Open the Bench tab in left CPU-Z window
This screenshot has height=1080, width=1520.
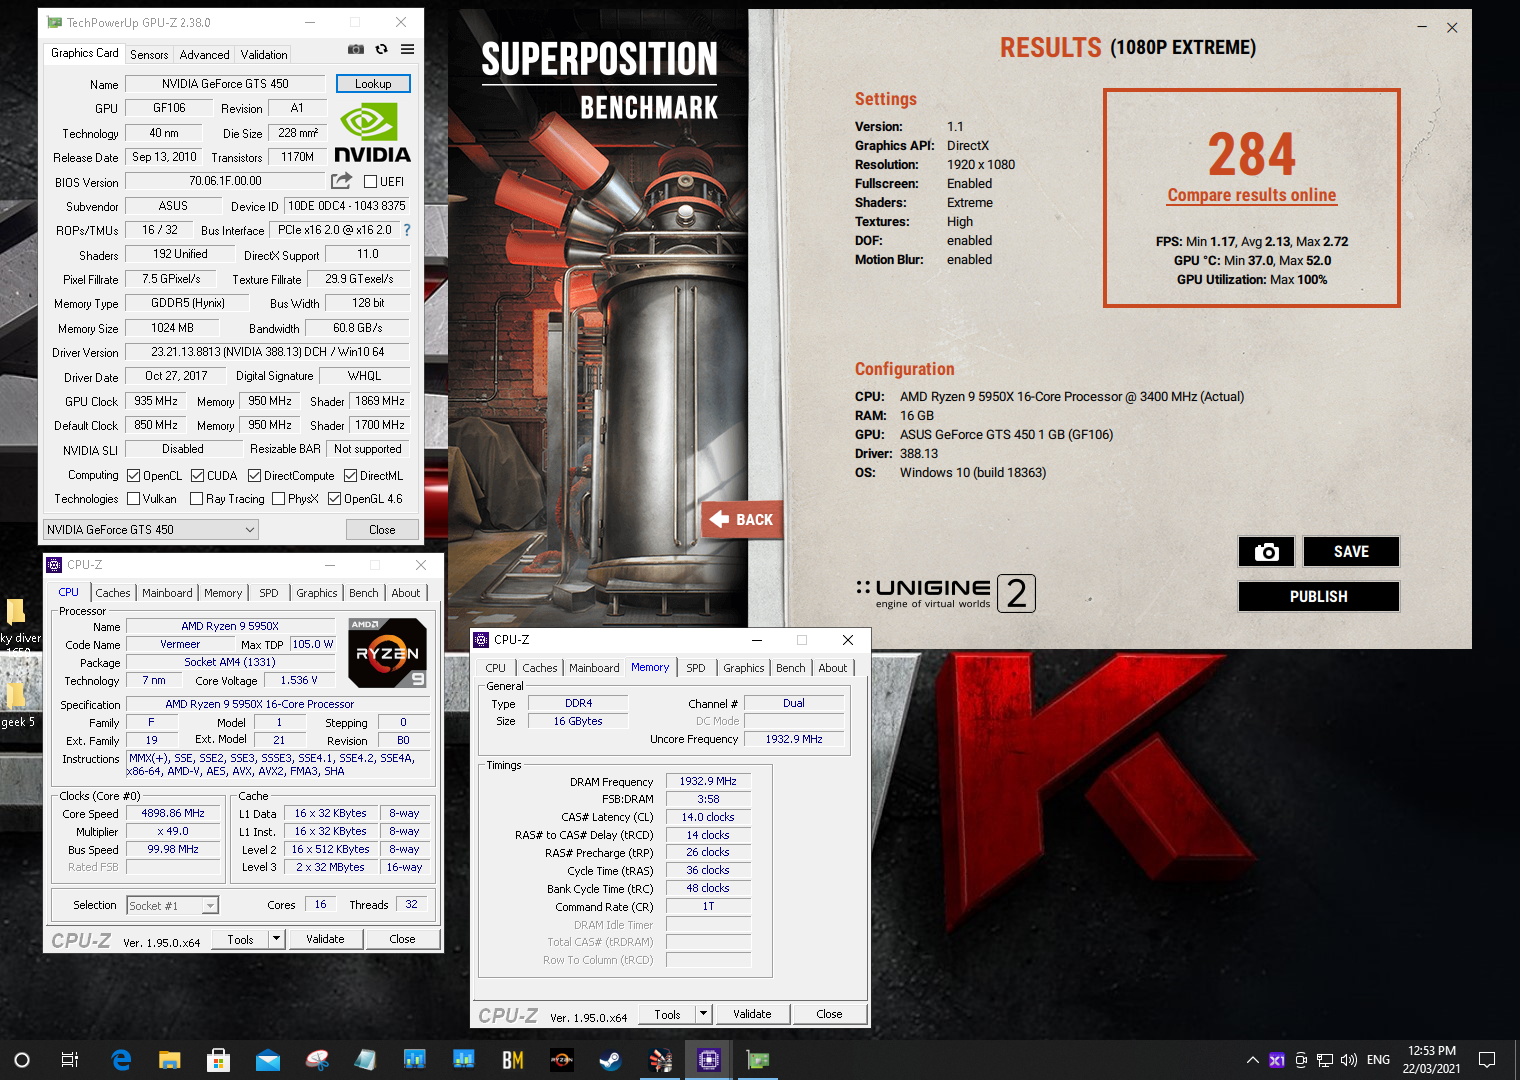(364, 593)
